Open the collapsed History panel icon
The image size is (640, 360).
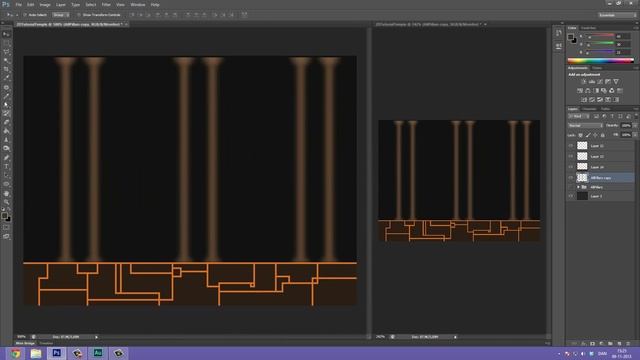[558, 33]
